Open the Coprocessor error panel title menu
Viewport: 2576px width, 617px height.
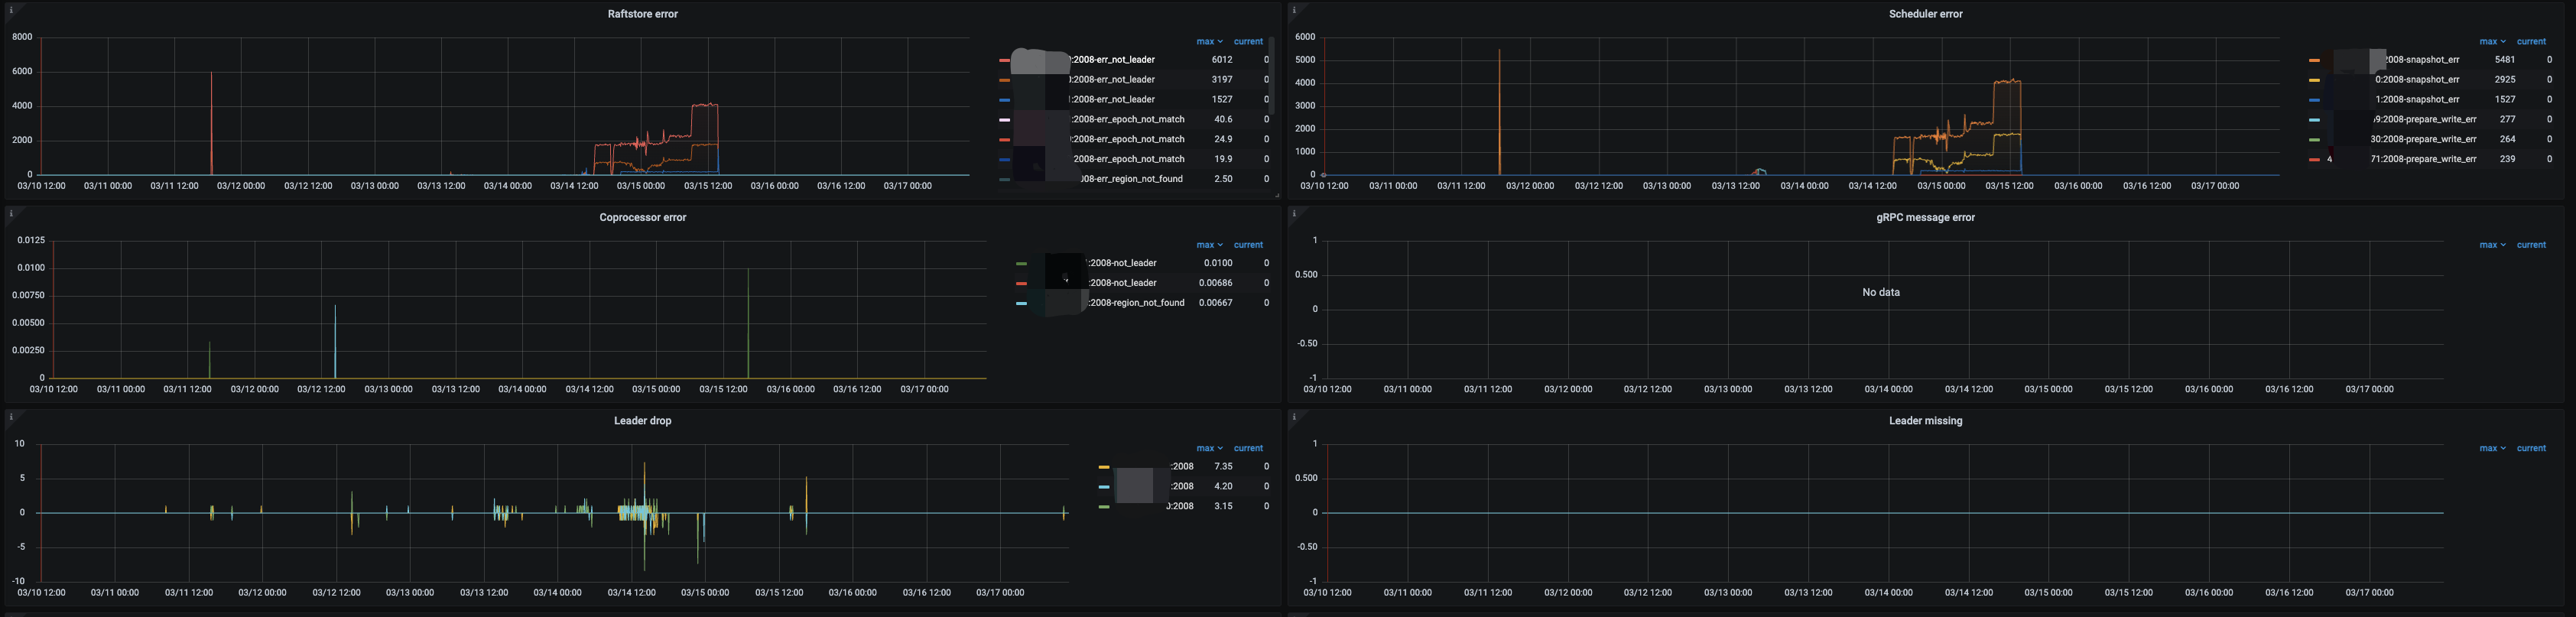click(x=642, y=218)
